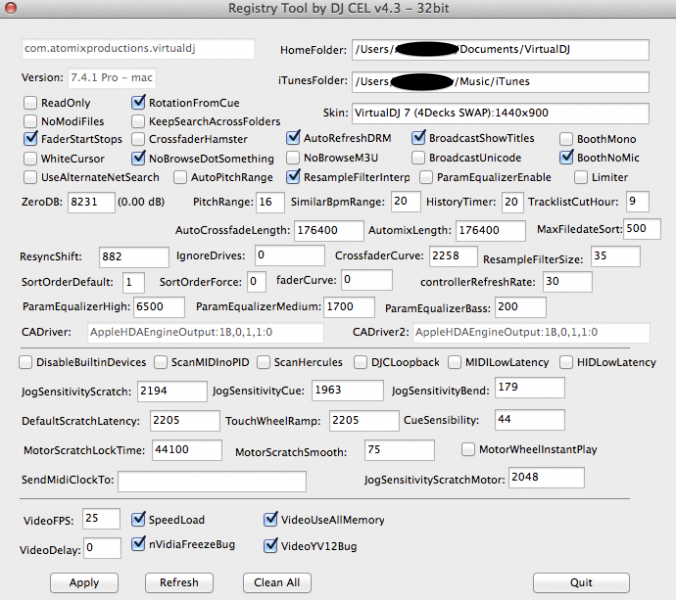
Task: Click the AutoCrossfadeLength field
Action: [329, 230]
